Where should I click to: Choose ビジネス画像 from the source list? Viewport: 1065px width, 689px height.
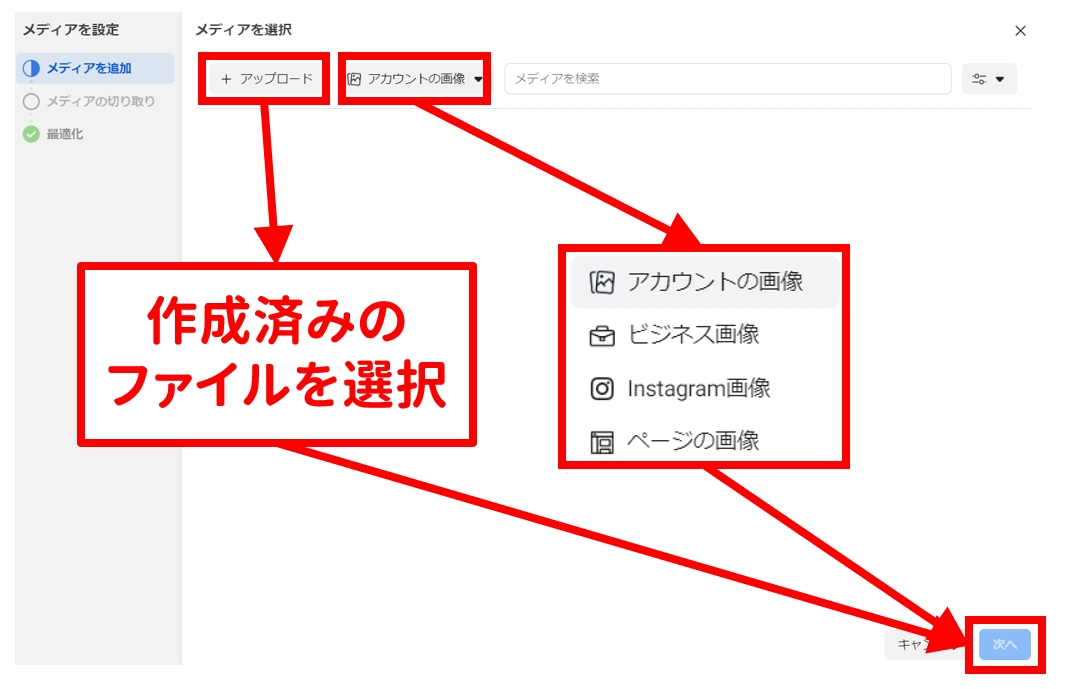point(693,335)
